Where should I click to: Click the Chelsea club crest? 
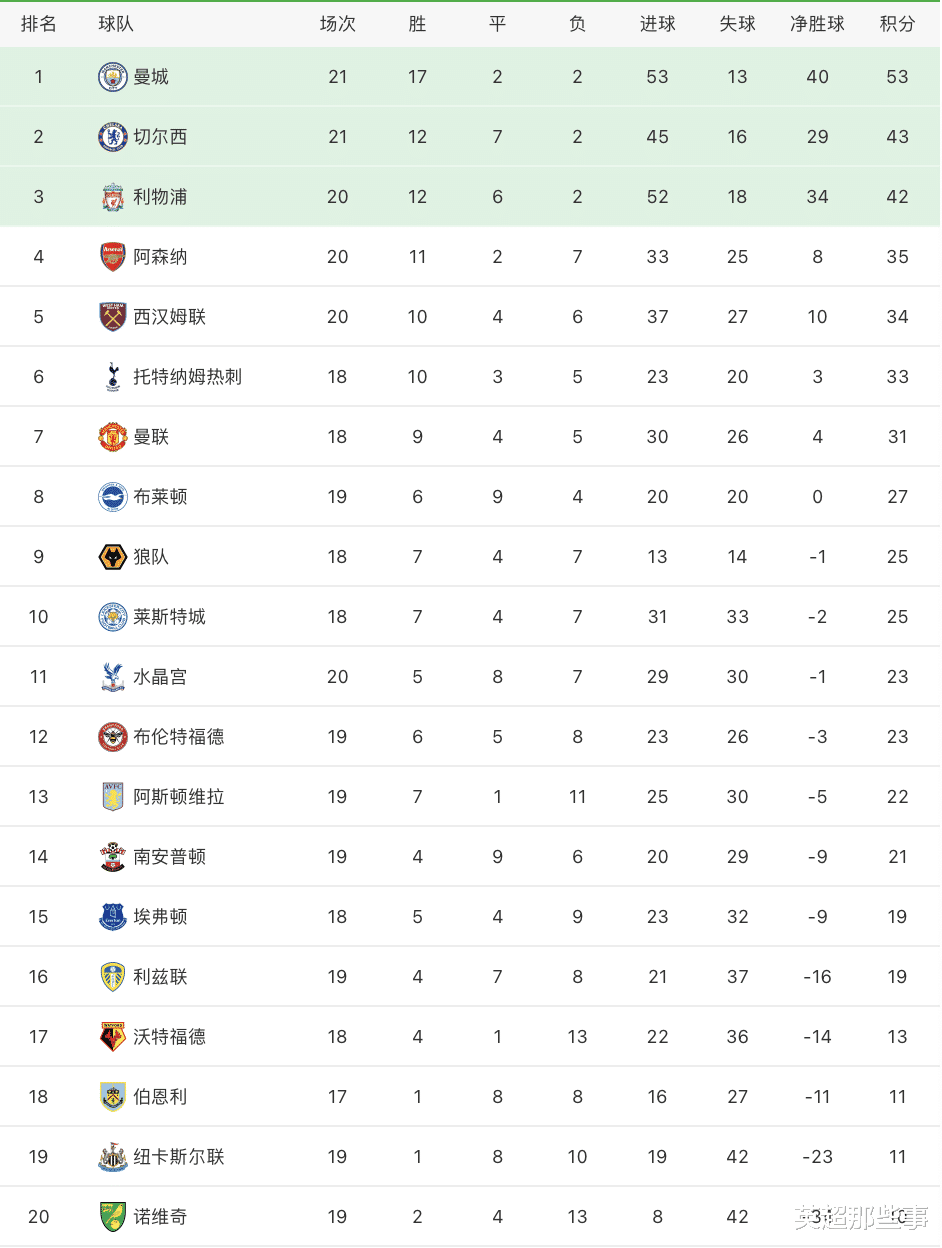113,137
